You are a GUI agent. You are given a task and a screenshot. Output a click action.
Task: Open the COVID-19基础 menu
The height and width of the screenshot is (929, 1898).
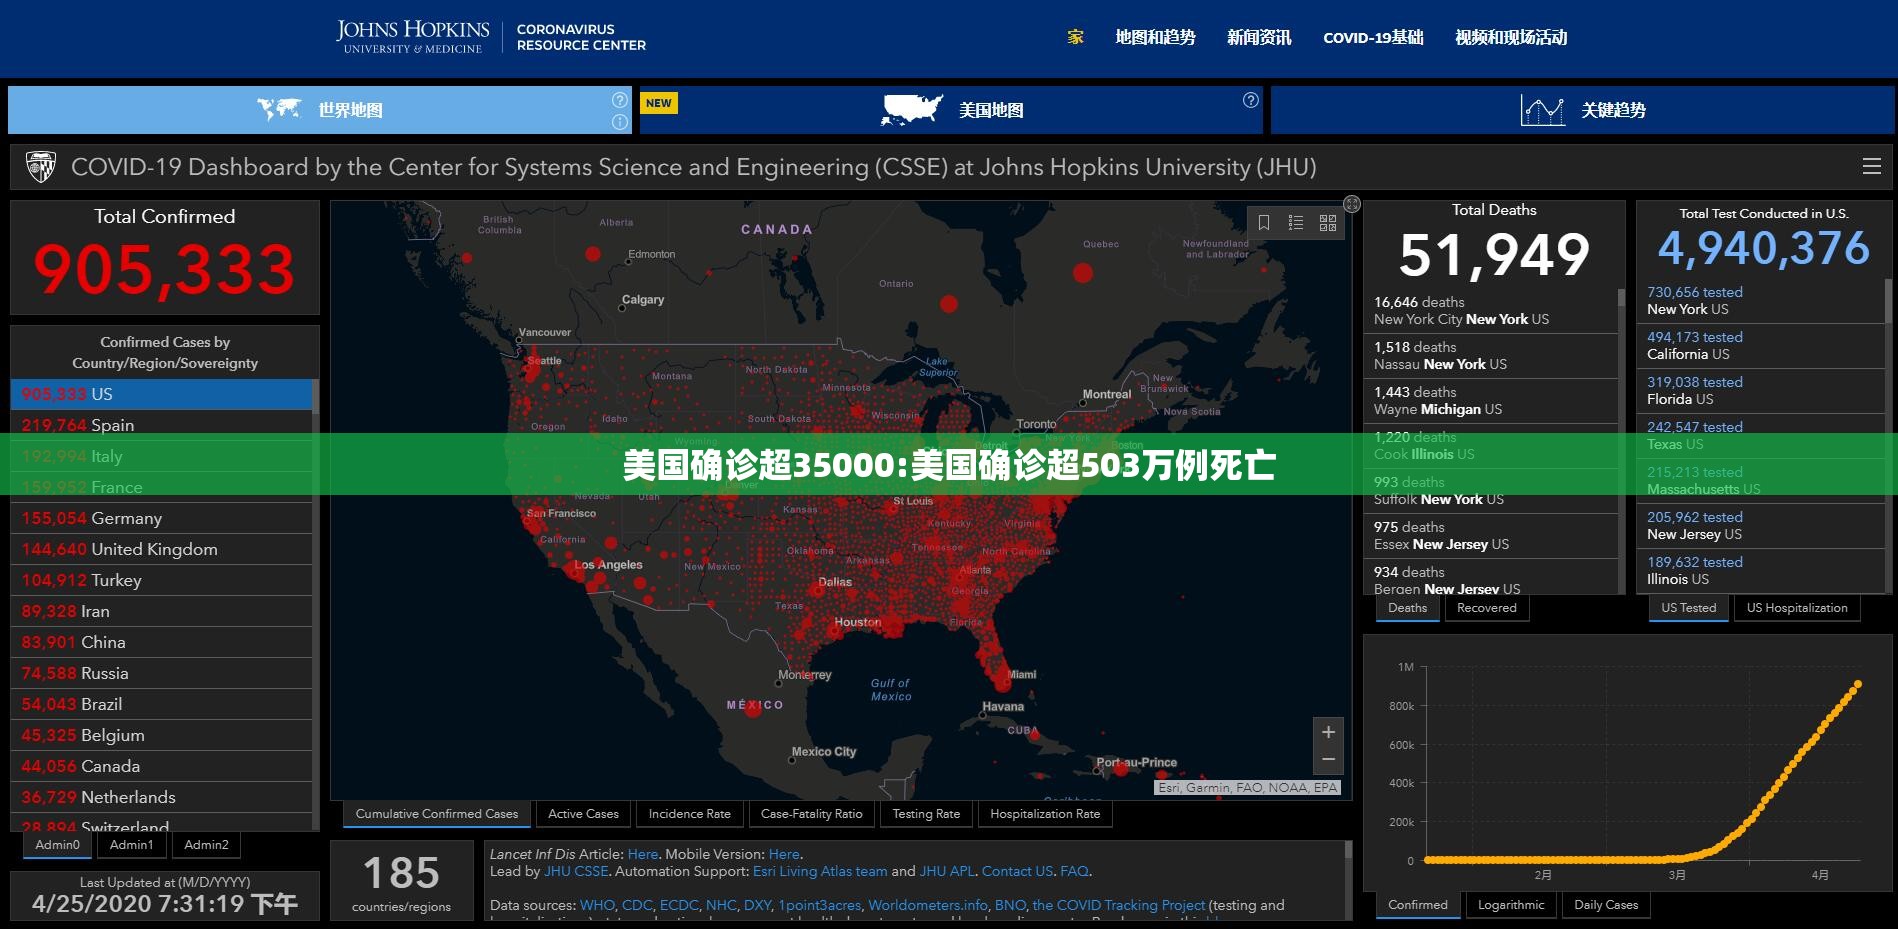pyautogui.click(x=1373, y=38)
